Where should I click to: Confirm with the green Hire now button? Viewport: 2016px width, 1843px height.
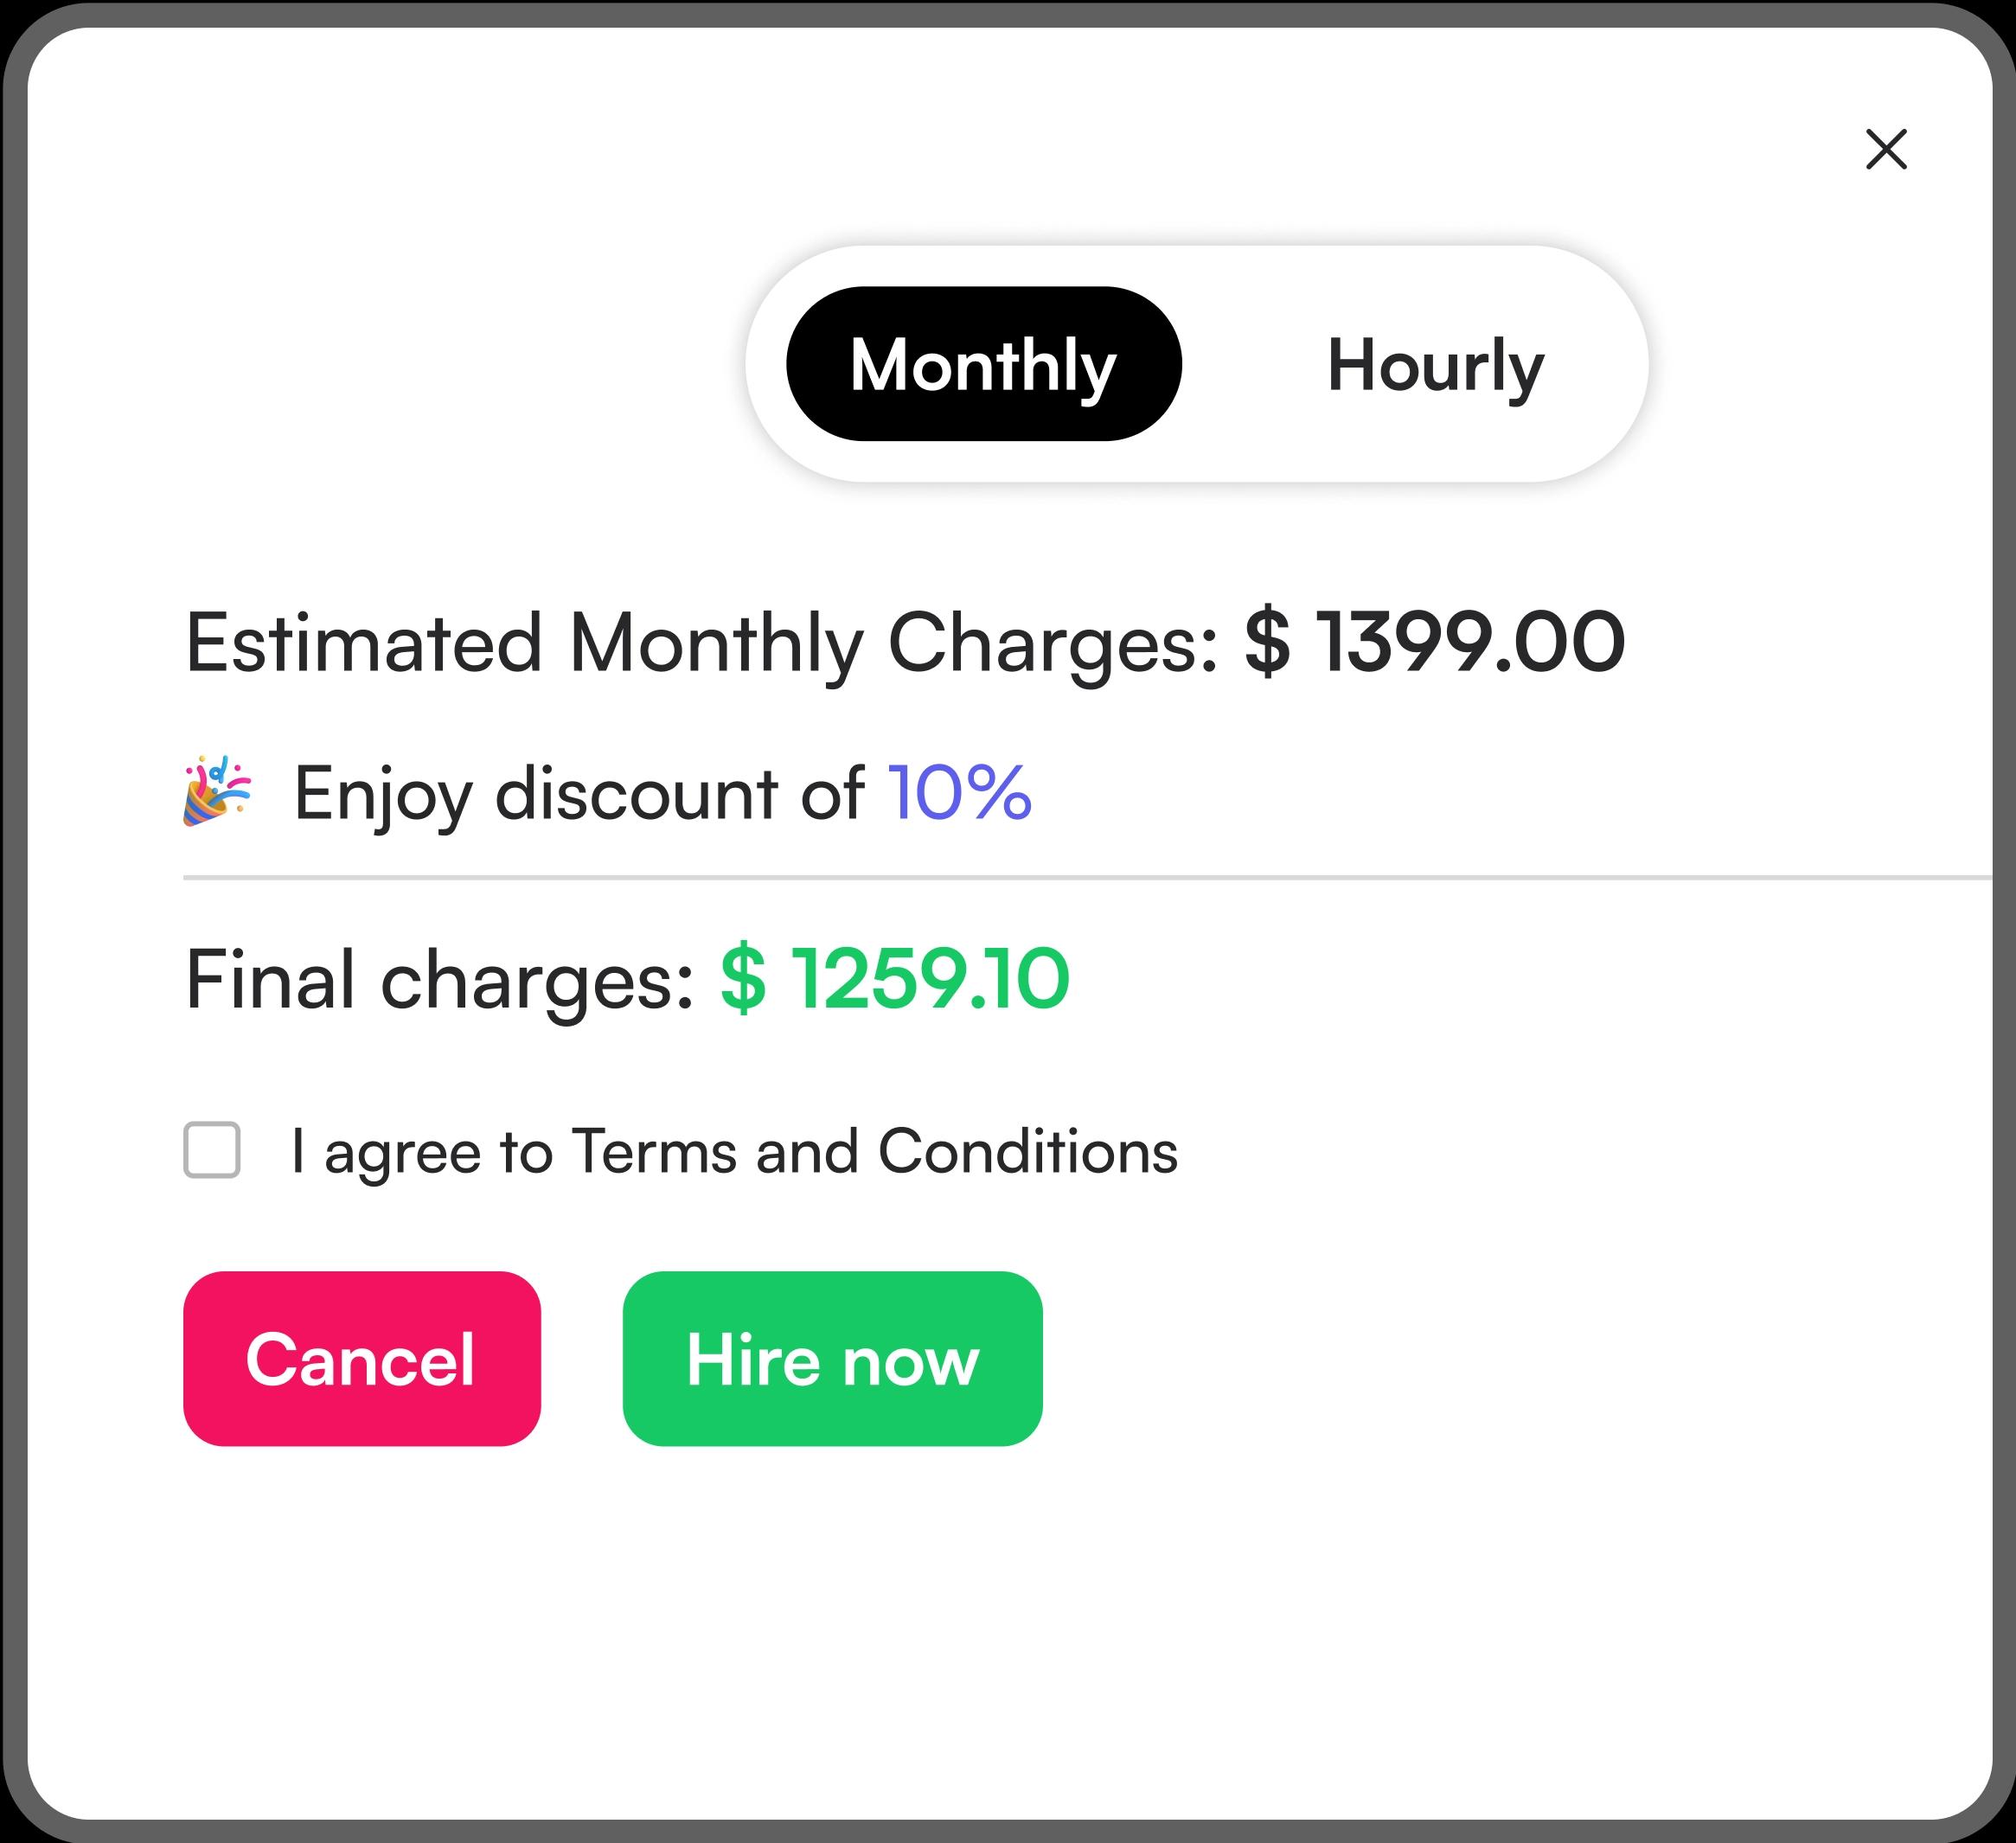coord(833,1359)
